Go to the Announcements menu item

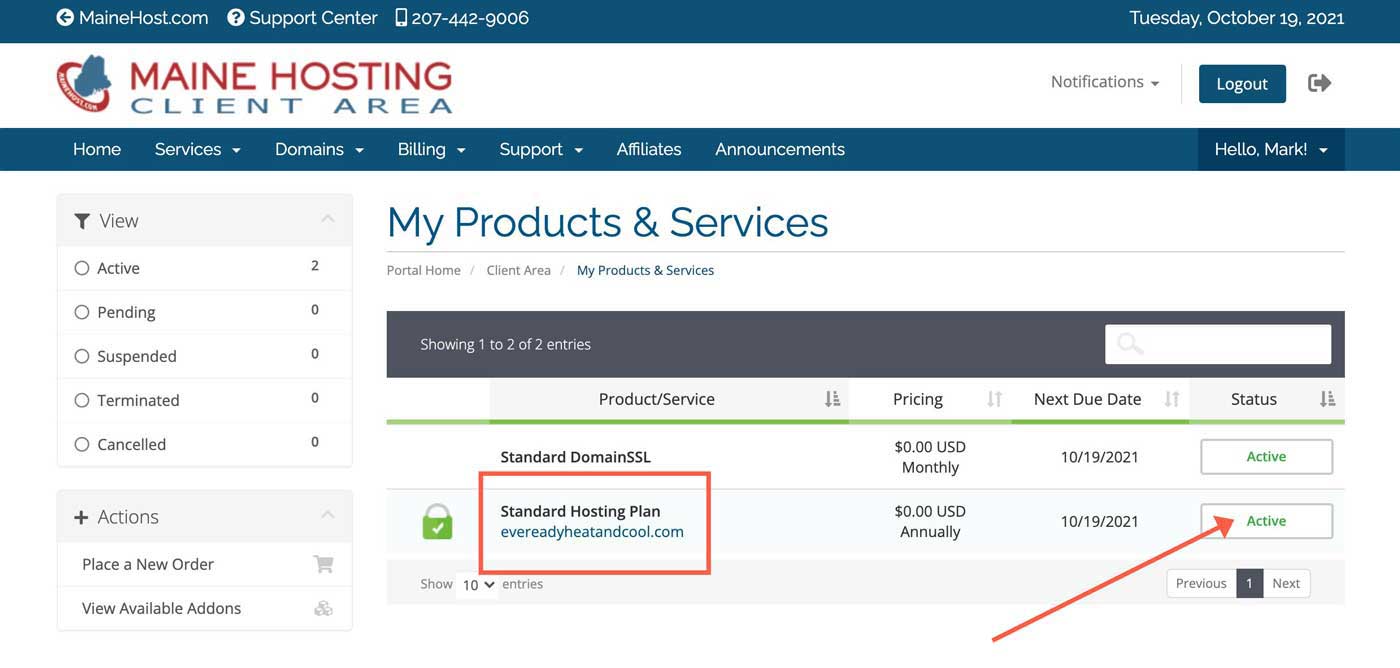coord(779,150)
